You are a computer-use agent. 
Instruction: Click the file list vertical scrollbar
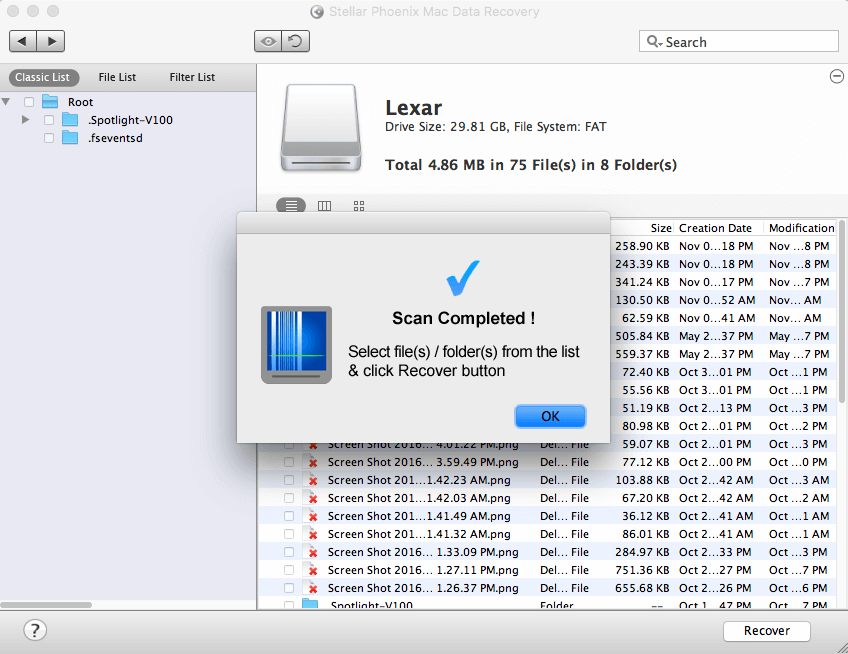(x=842, y=311)
